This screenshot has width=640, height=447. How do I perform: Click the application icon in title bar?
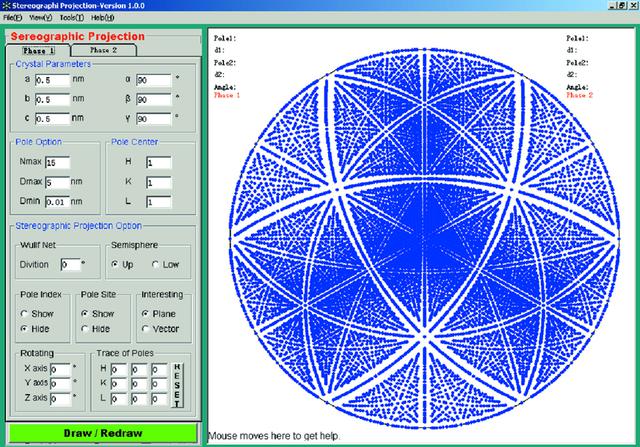(x=6, y=6)
